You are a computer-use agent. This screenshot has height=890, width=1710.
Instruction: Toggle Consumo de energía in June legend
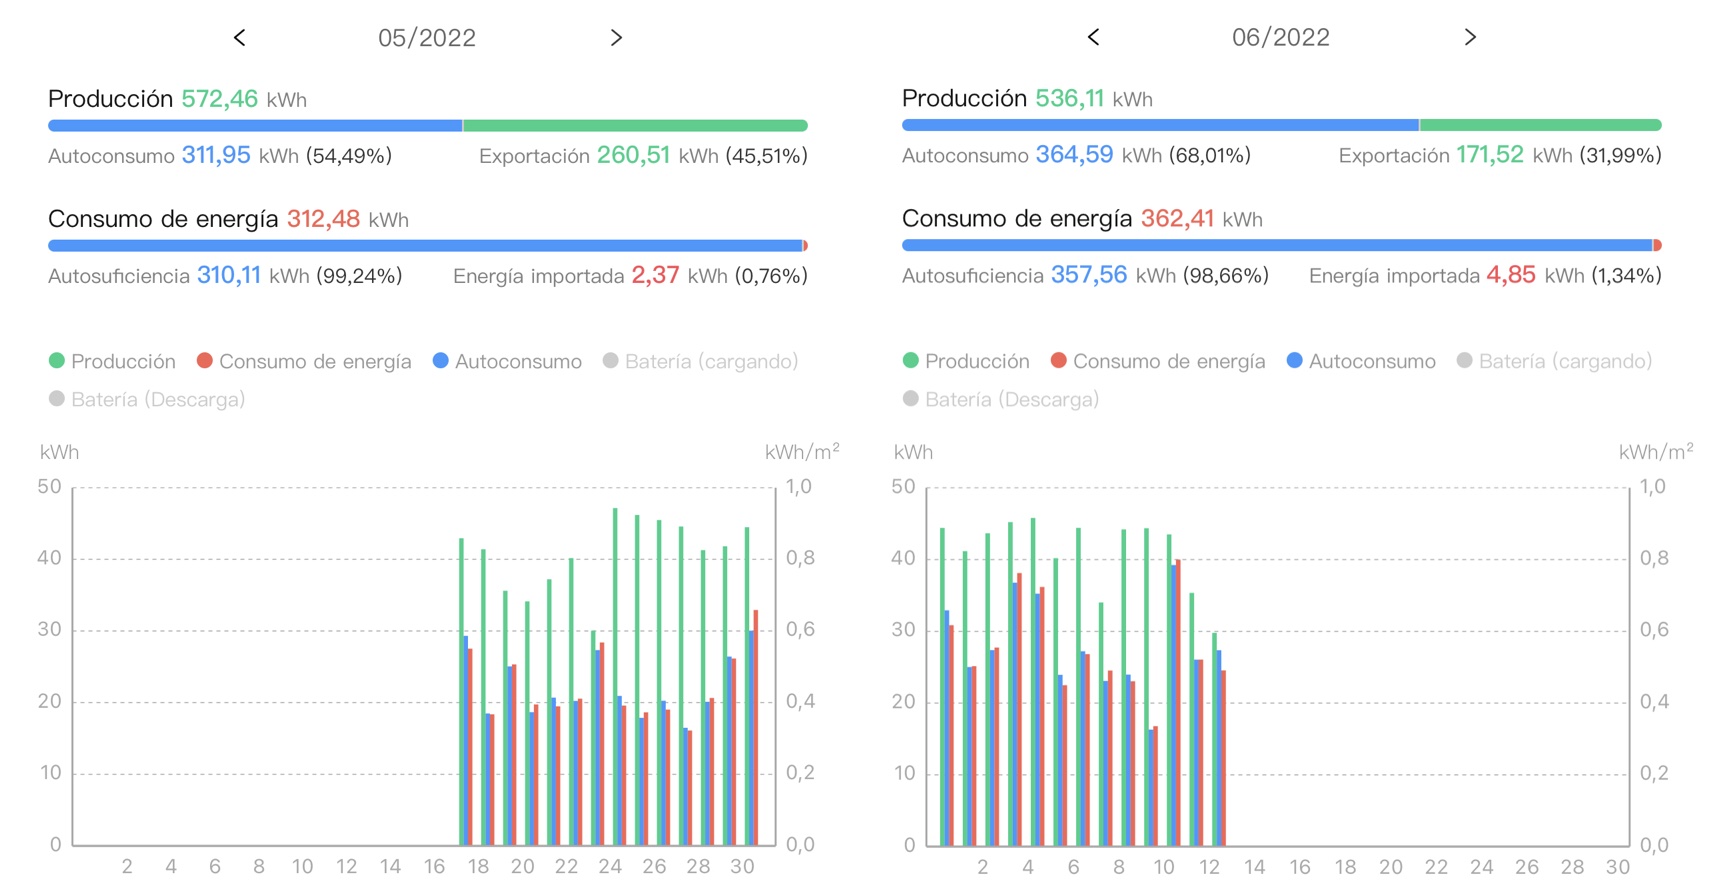pos(1158,361)
